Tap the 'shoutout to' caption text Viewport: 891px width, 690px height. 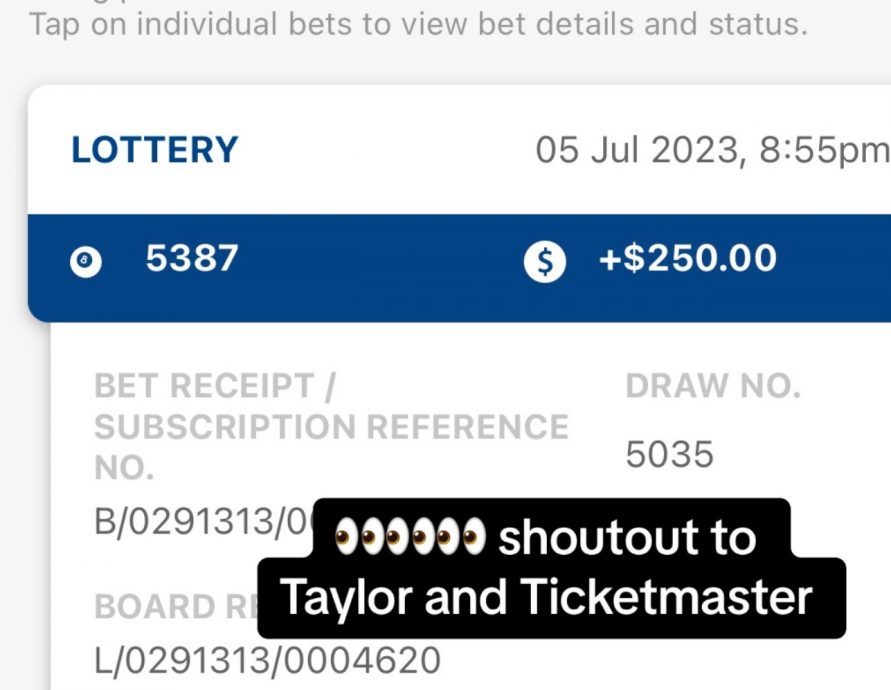point(626,538)
